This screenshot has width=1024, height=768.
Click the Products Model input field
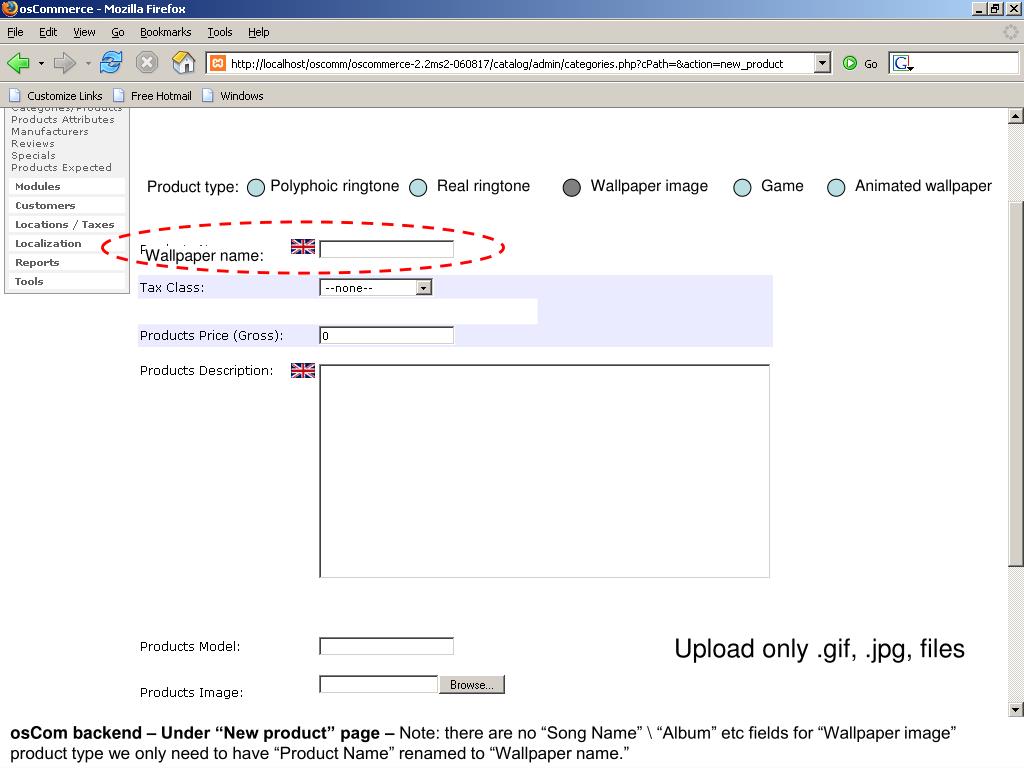[387, 647]
